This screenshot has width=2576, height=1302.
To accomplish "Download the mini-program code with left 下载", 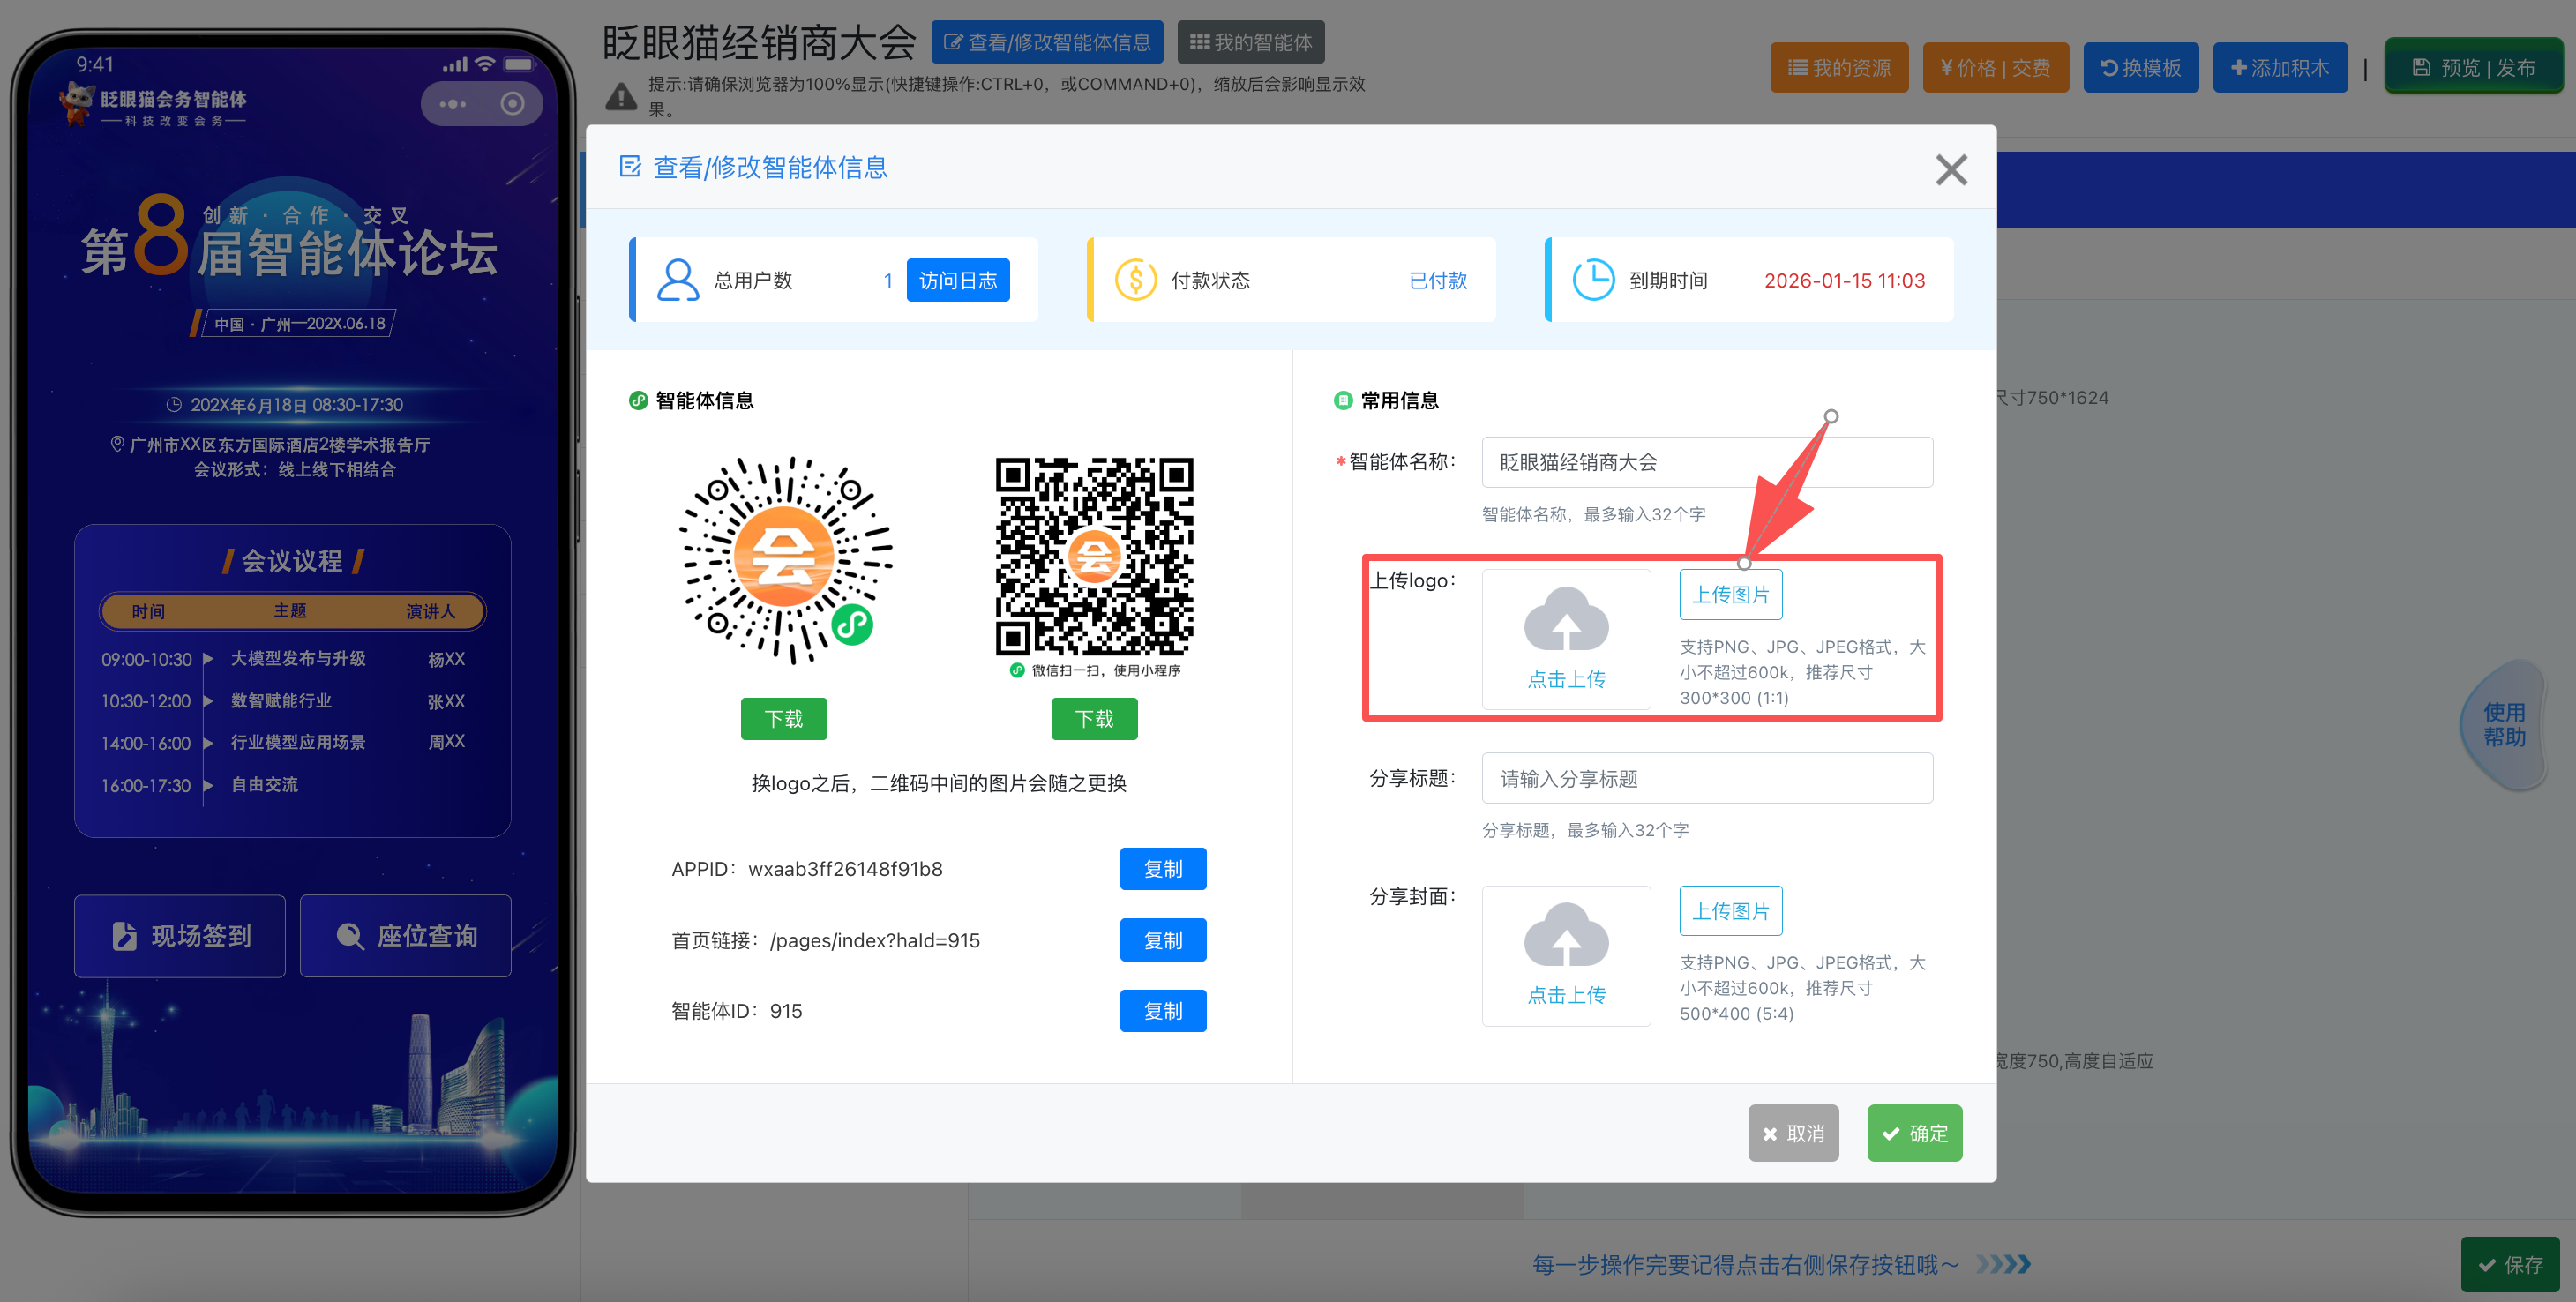I will tap(783, 719).
